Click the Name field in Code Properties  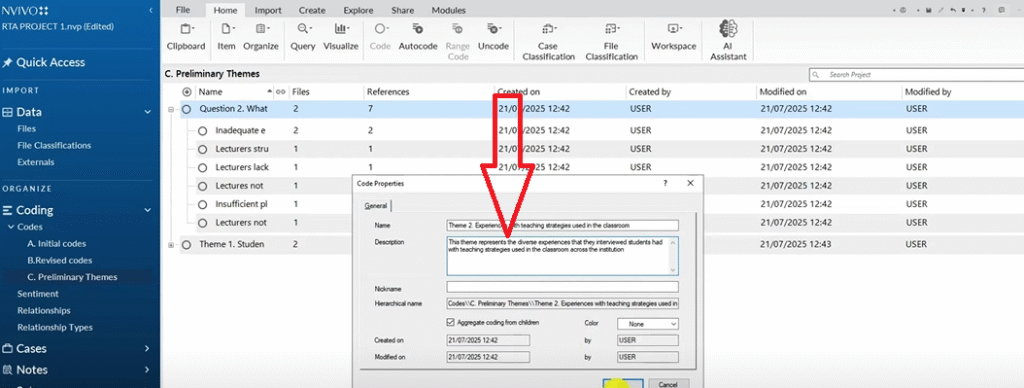562,225
